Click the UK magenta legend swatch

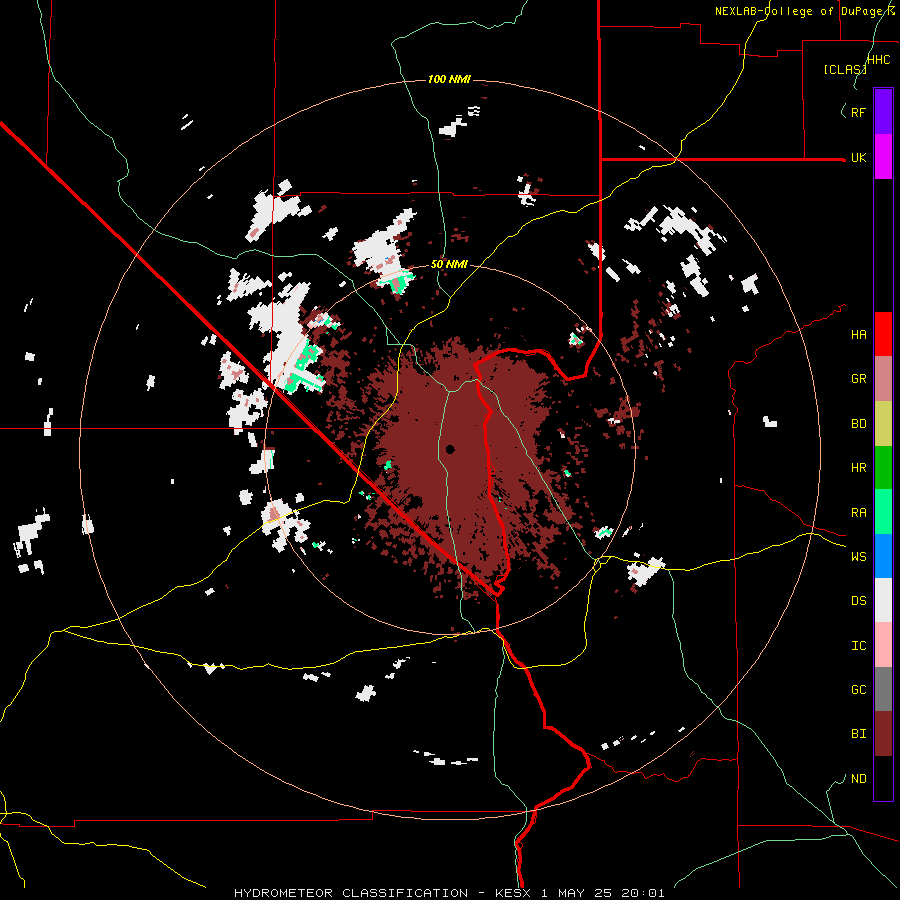pos(883,157)
